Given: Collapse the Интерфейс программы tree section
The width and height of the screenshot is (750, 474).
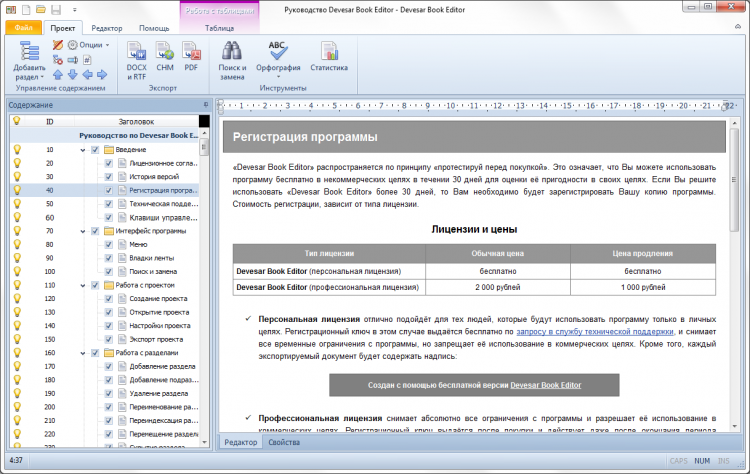Looking at the screenshot, I should pyautogui.click(x=83, y=231).
